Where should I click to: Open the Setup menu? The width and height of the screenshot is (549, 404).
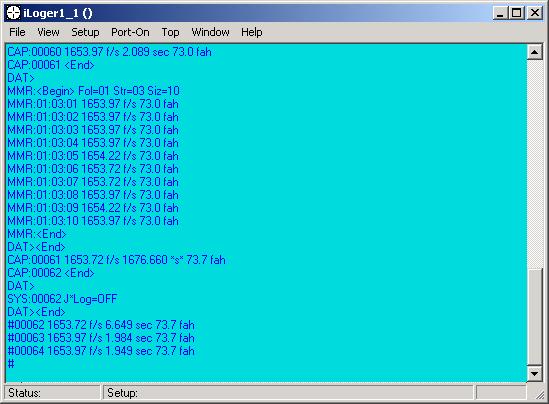point(85,32)
